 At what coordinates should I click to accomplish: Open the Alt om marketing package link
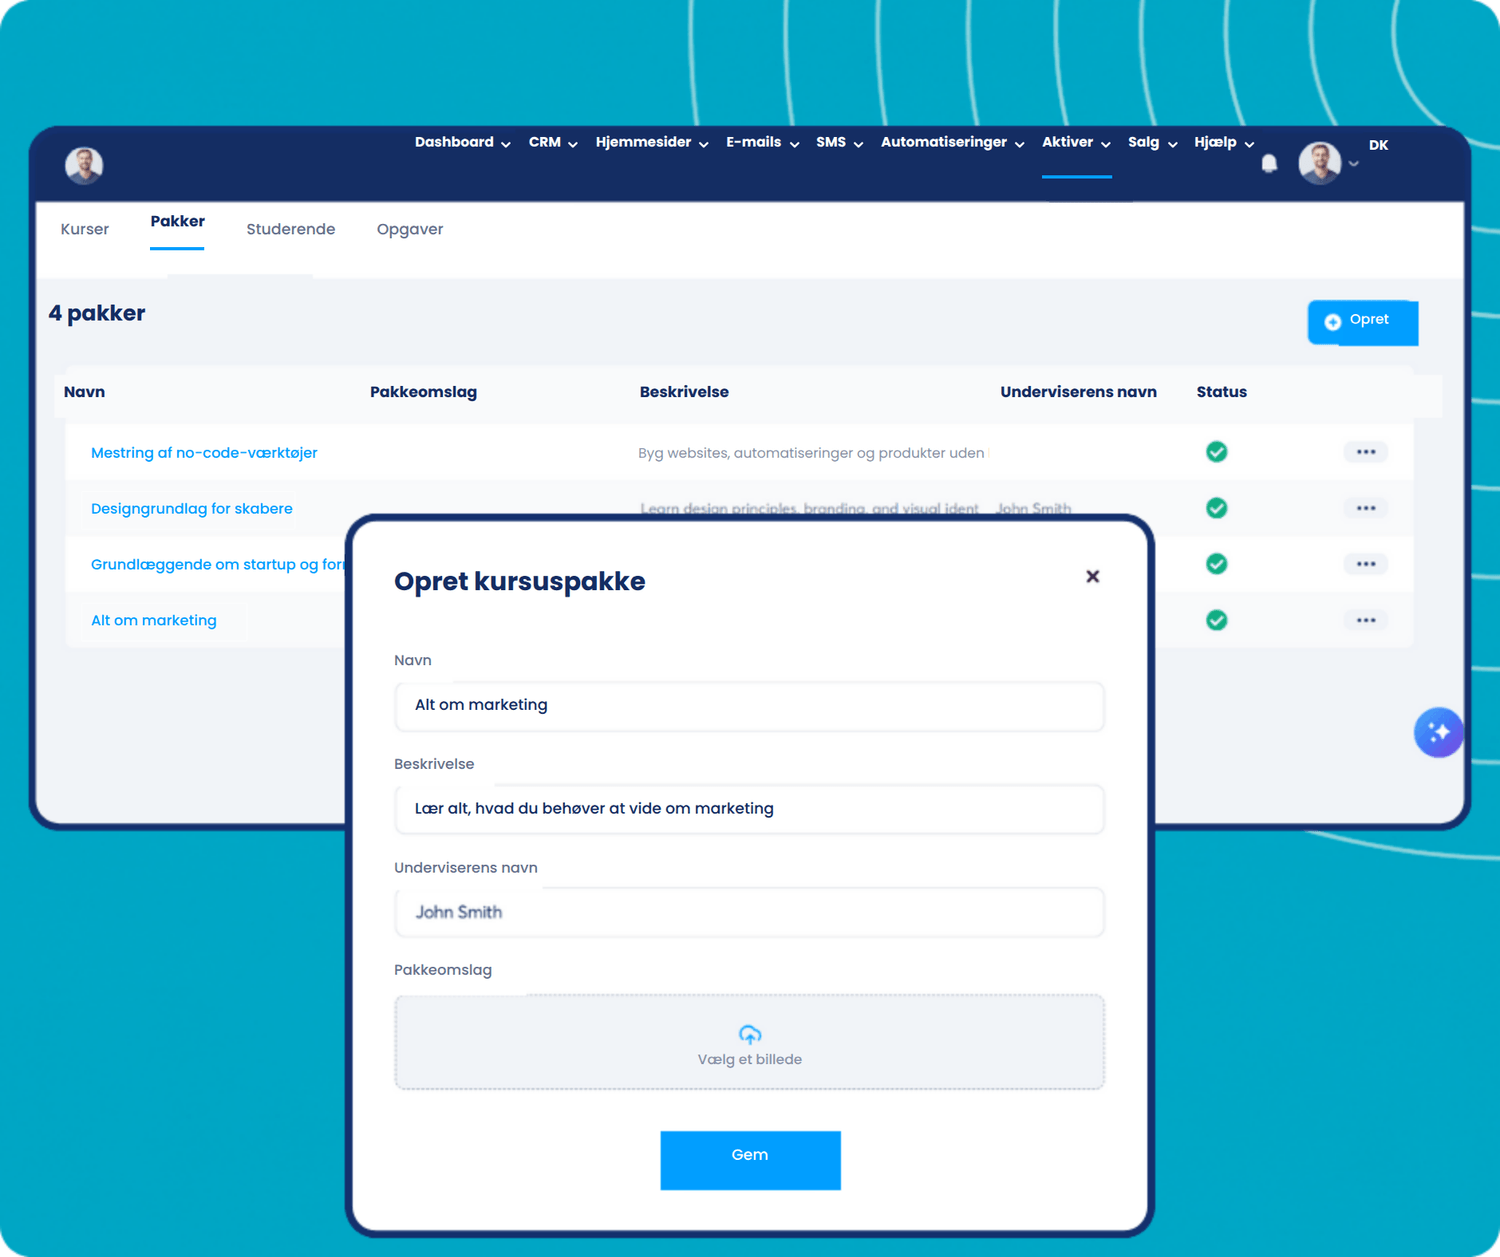[x=154, y=620]
